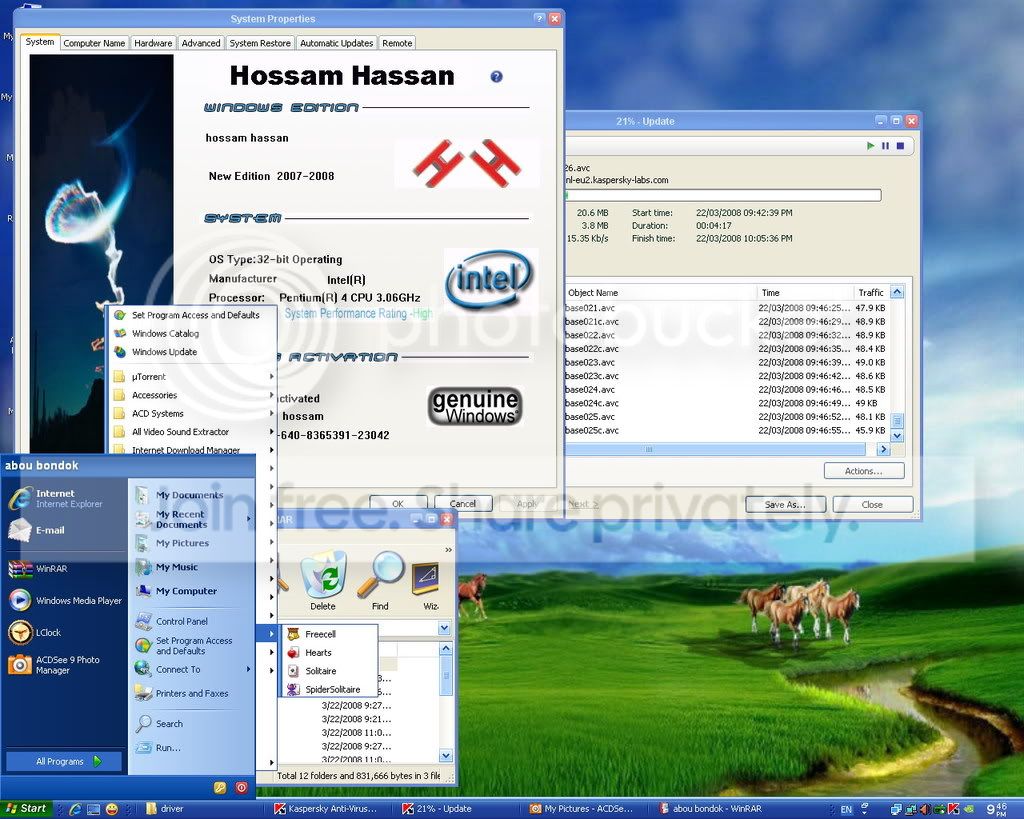The width and height of the screenshot is (1024, 819).
Task: Pause the Kaspersky update download
Action: [885, 146]
